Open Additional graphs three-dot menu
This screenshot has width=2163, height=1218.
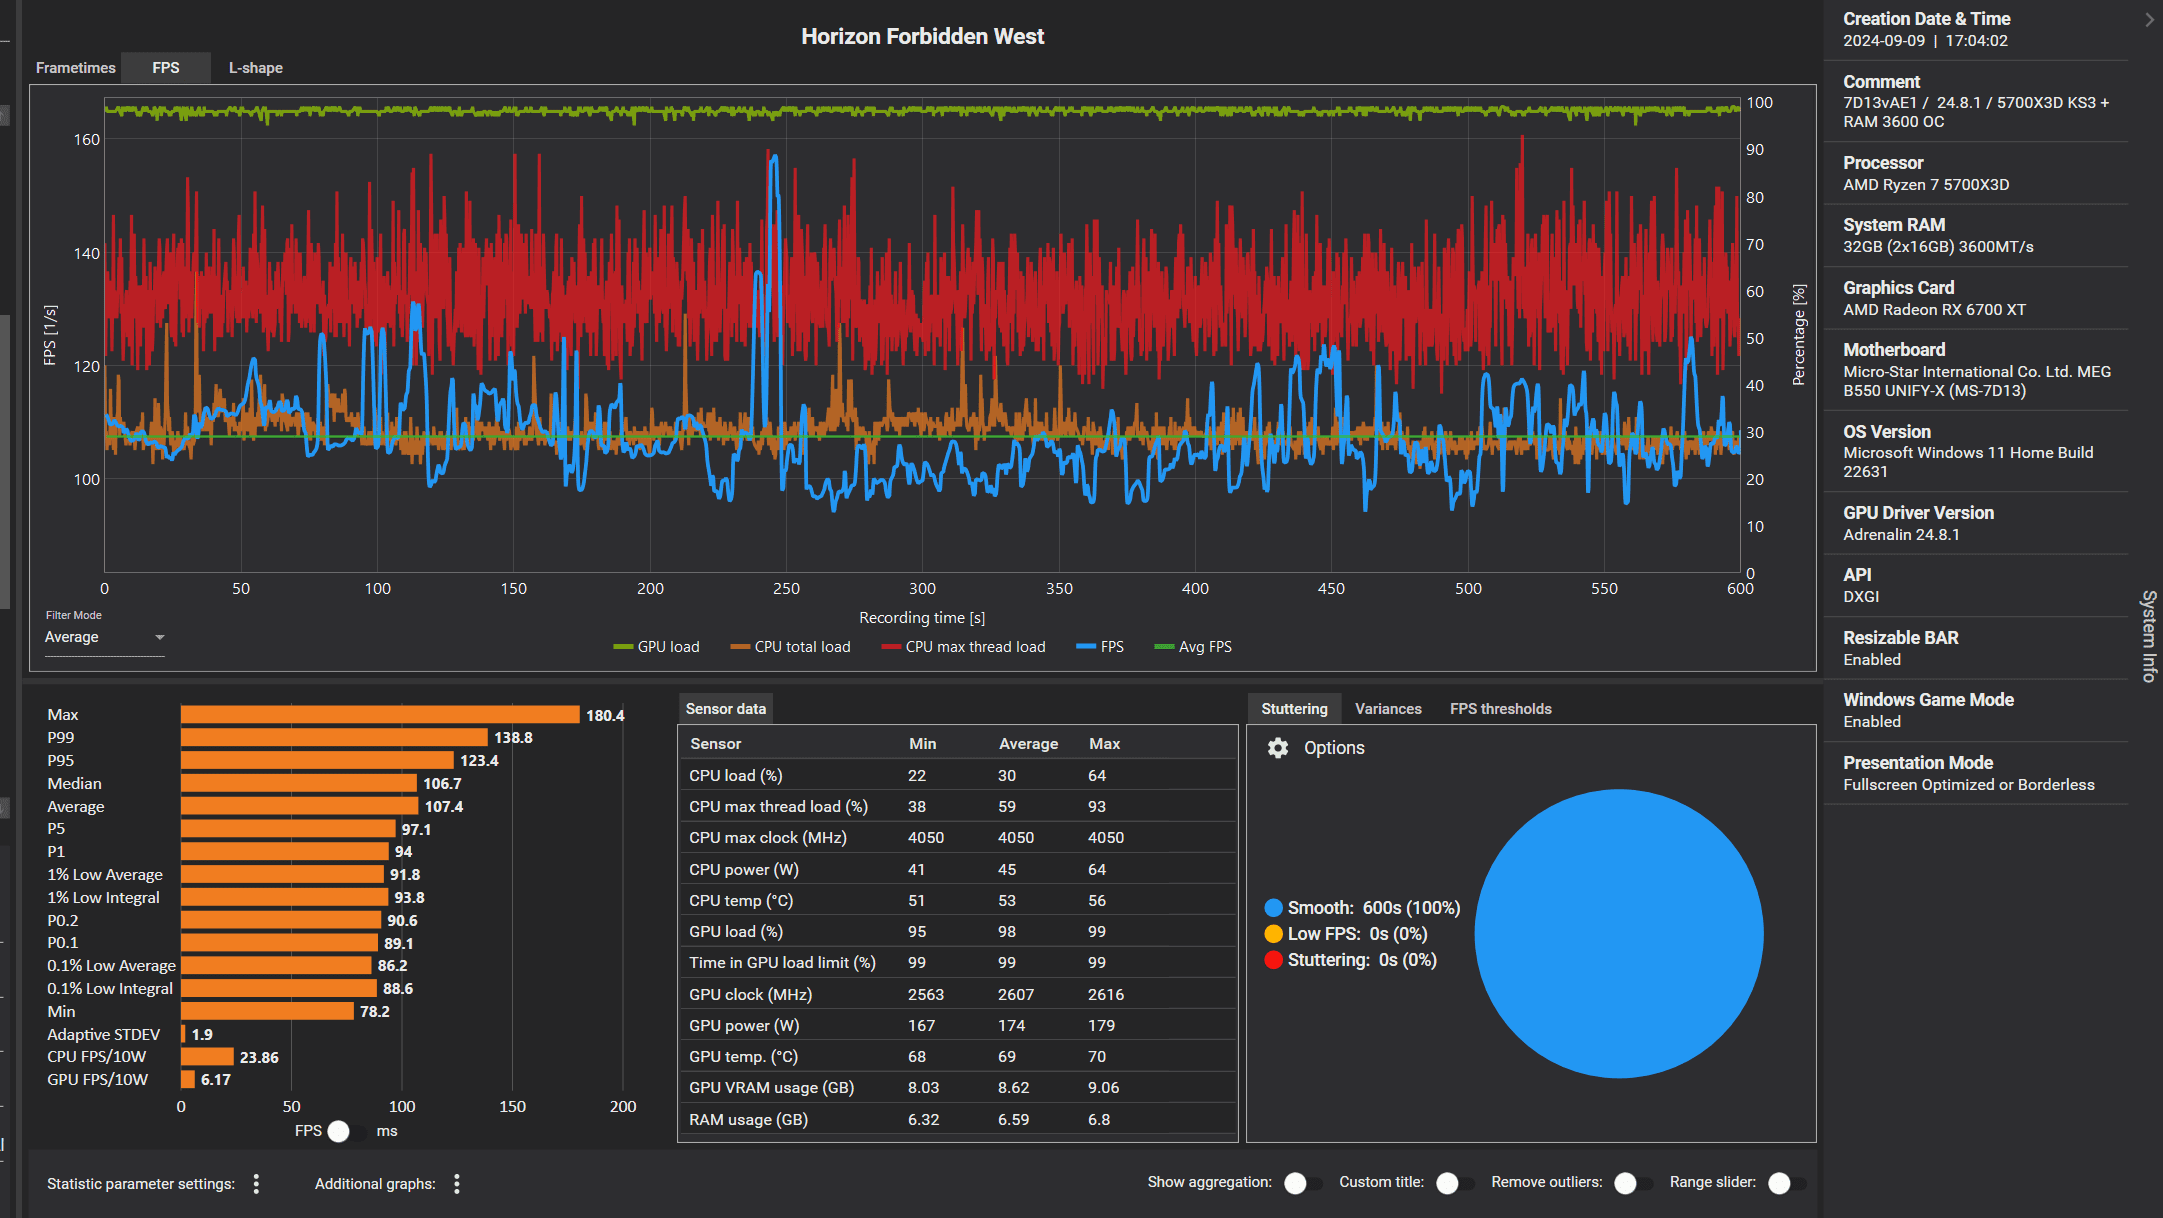457,1184
